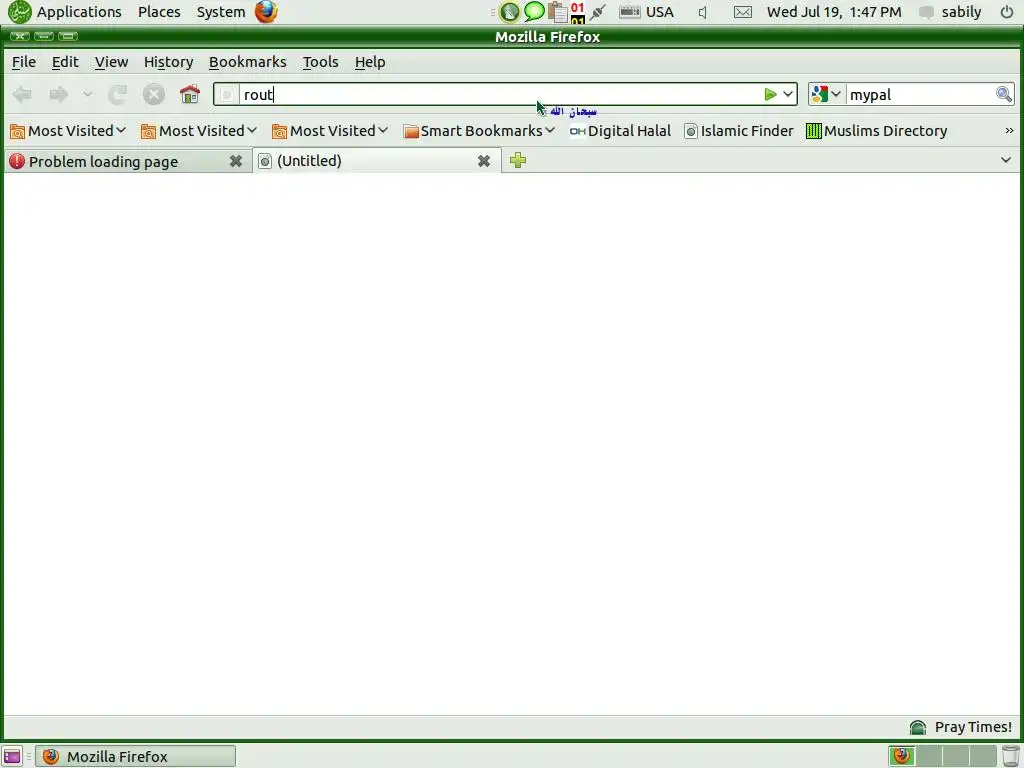
Task: Open the Trash icon in bottom panel
Action: 1011,756
